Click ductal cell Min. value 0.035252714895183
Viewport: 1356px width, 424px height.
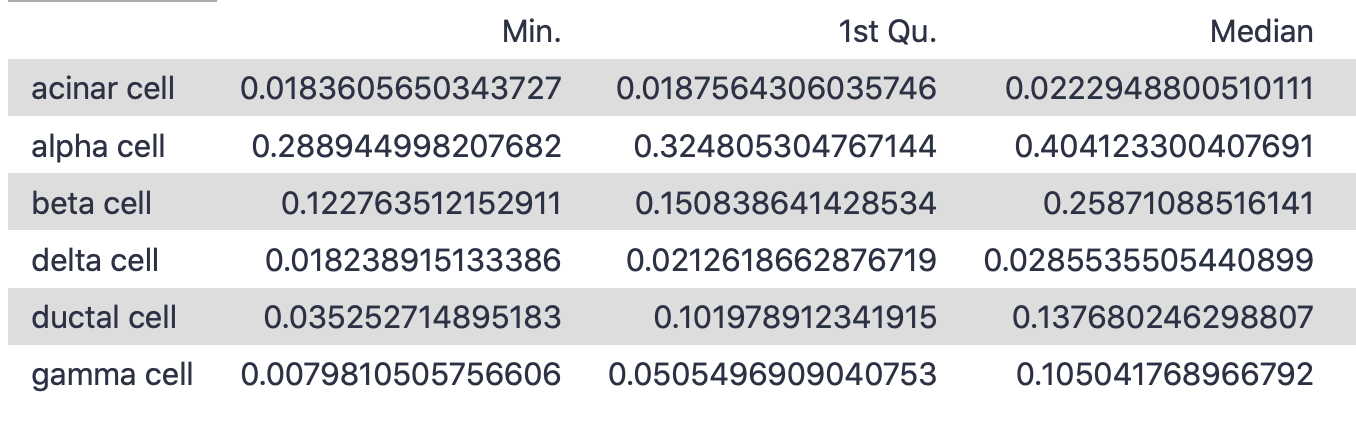[x=412, y=317]
